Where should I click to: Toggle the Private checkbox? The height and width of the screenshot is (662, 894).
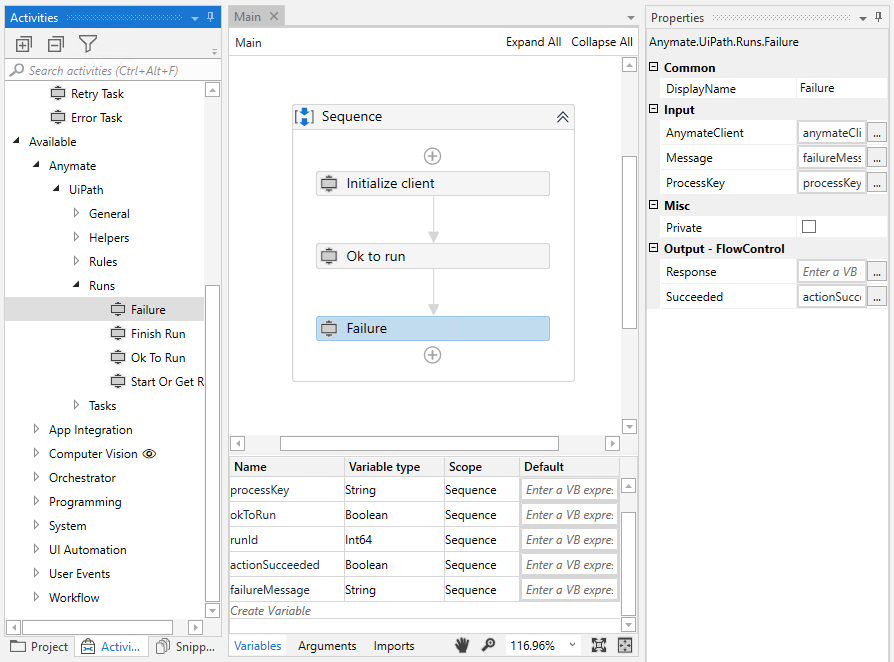(x=808, y=227)
